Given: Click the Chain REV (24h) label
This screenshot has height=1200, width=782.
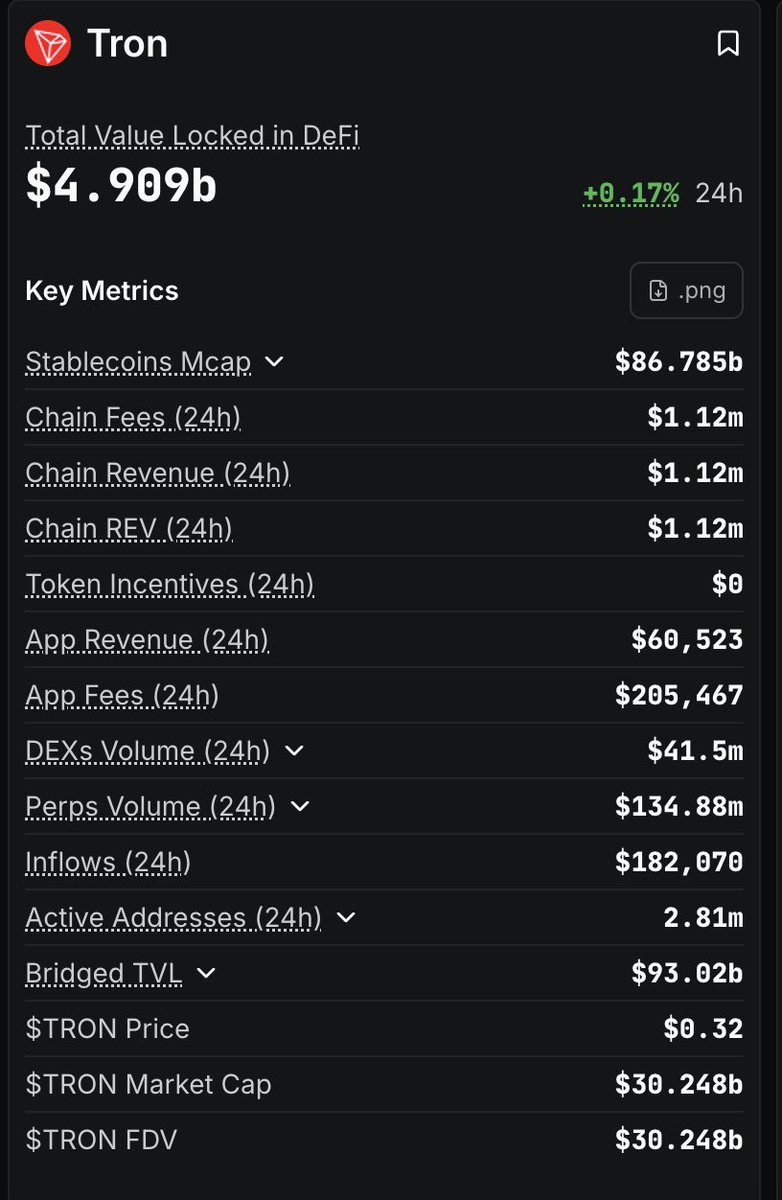Looking at the screenshot, I should [129, 528].
